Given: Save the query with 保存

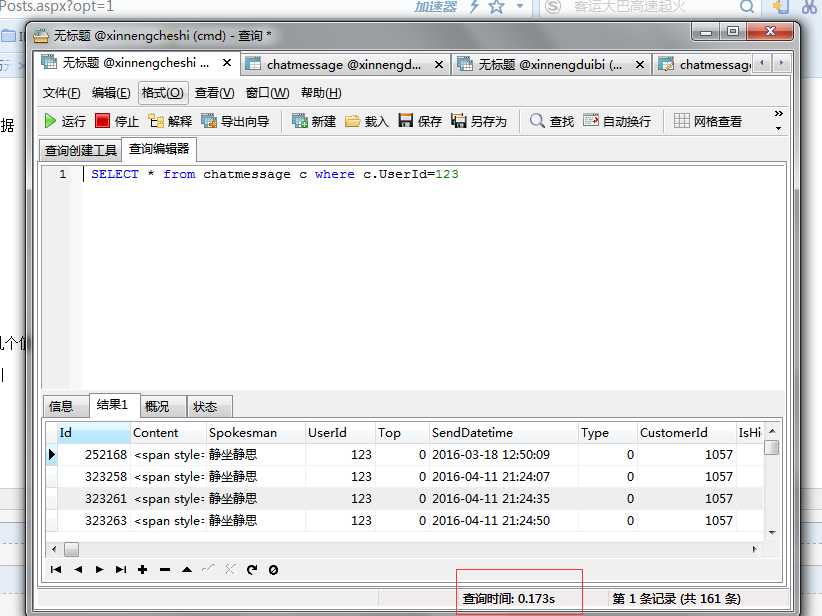Looking at the screenshot, I should (x=420, y=121).
